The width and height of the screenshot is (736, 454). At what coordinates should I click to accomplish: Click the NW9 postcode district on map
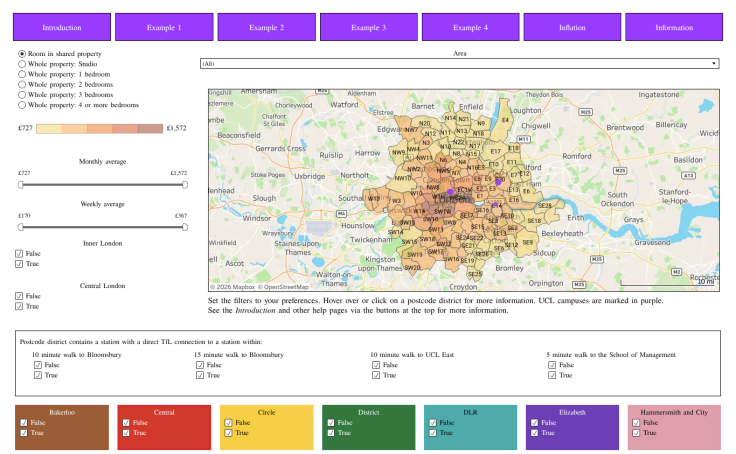399,152
